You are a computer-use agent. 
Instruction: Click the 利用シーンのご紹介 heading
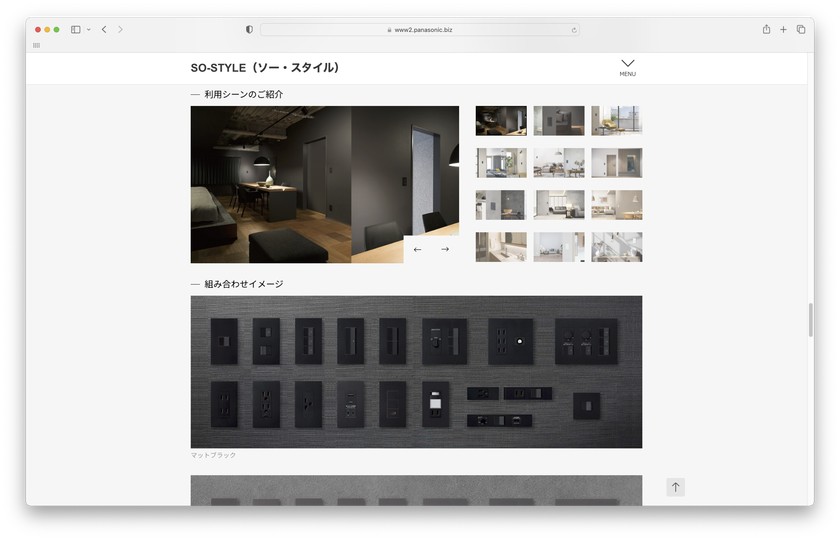tap(243, 94)
